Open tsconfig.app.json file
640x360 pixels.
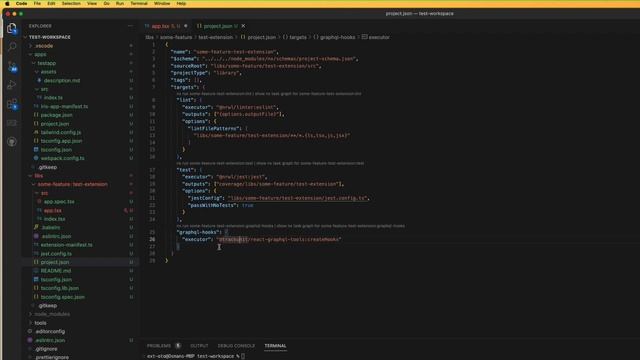pyautogui.click(x=61, y=141)
